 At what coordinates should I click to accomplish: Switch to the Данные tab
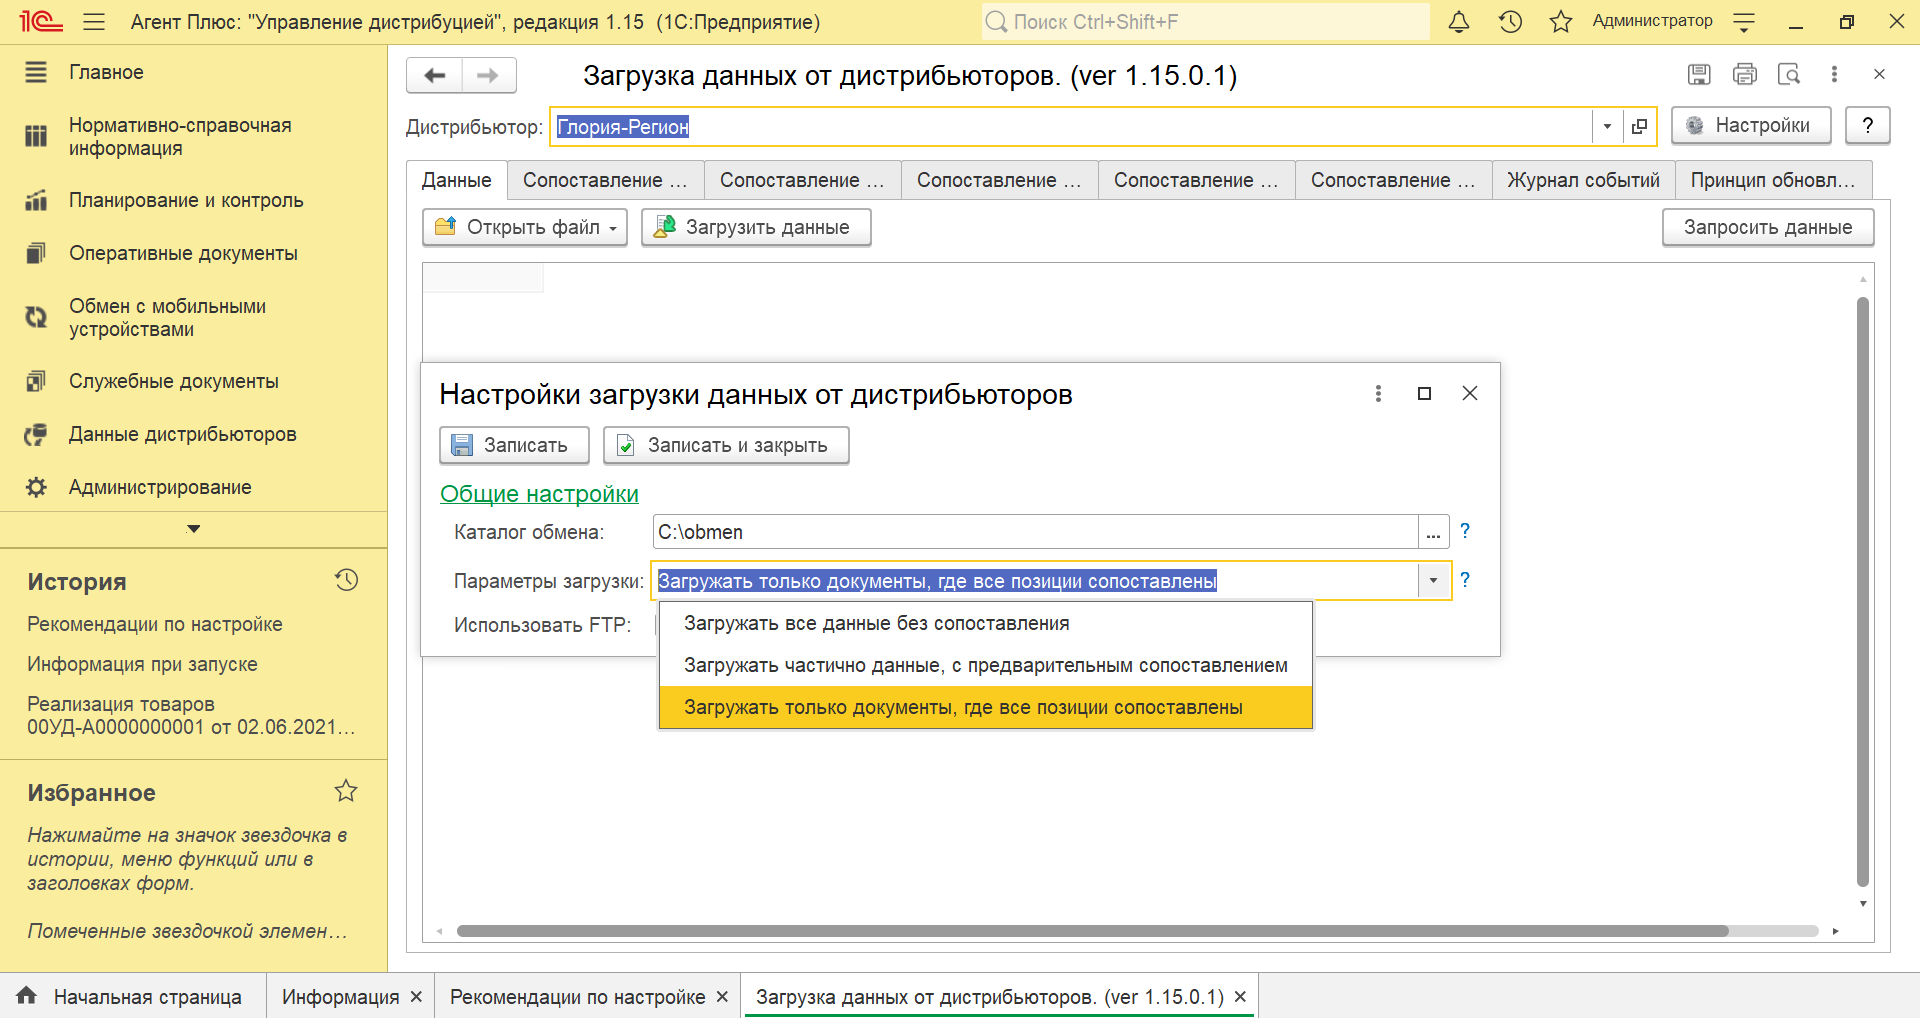pos(456,180)
